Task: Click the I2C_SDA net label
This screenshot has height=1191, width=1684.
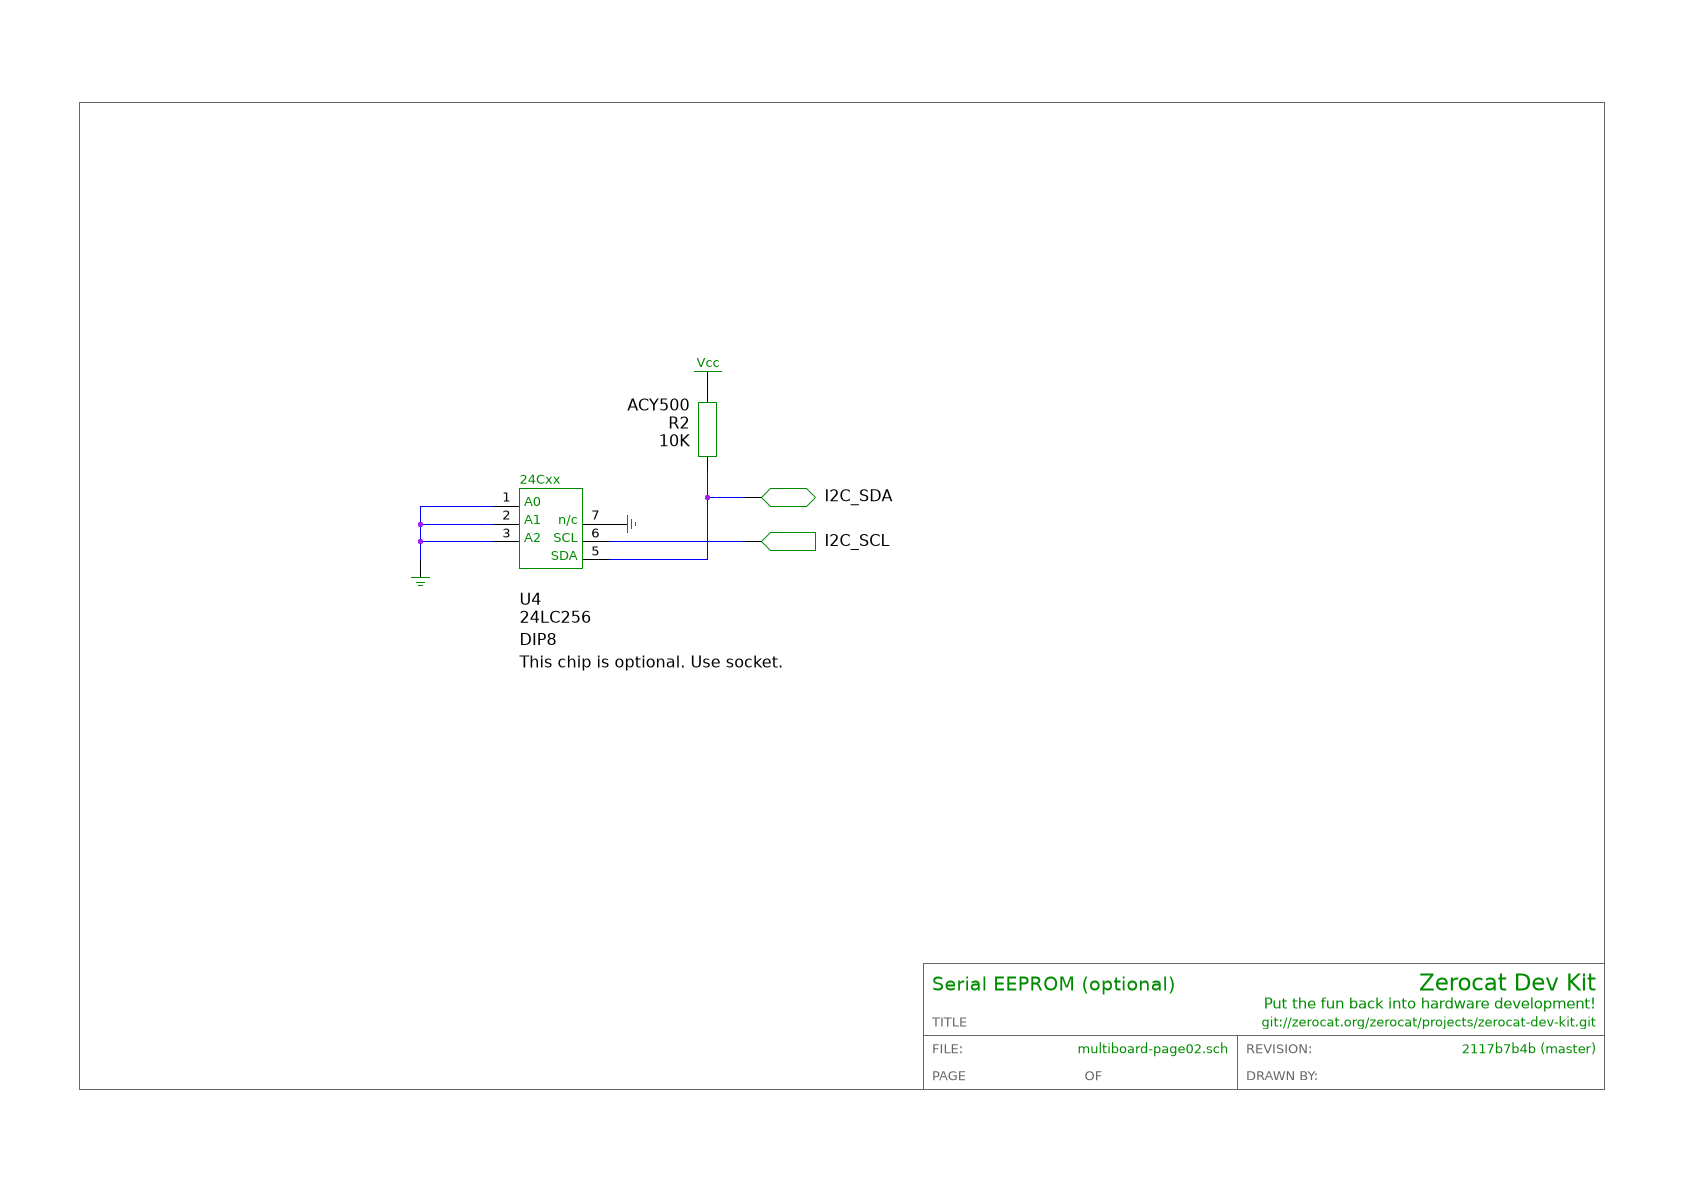Action: pos(858,496)
